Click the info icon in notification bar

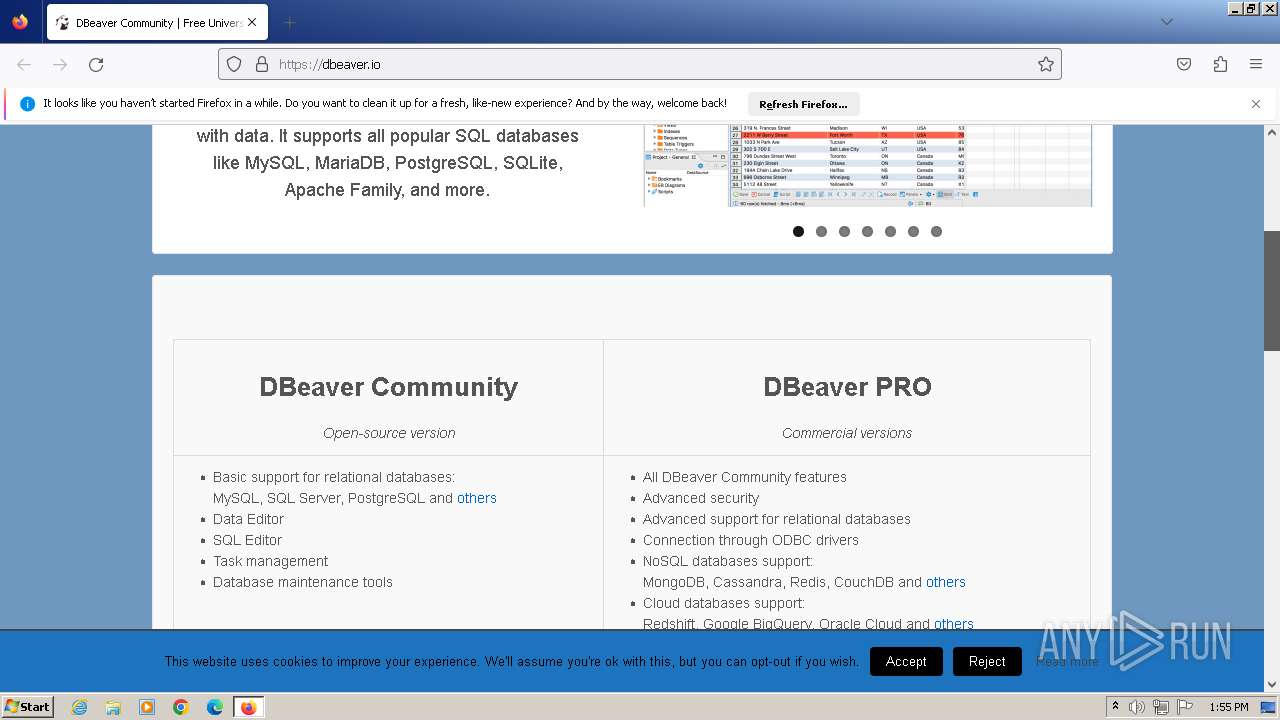(27, 104)
